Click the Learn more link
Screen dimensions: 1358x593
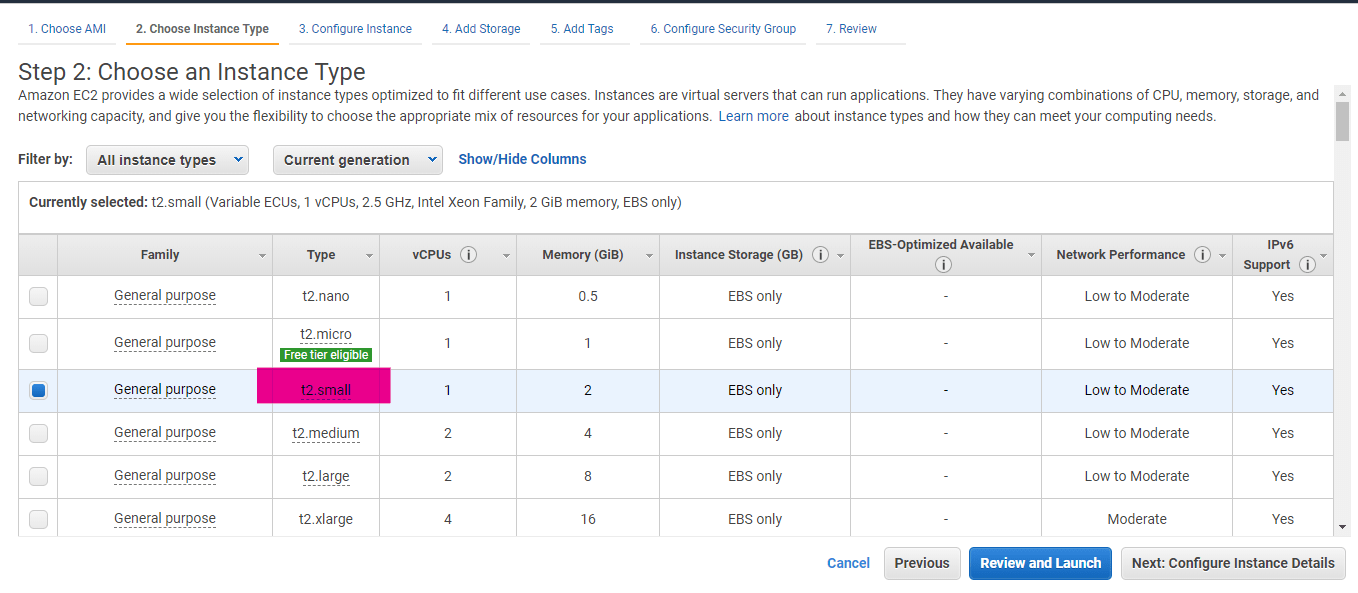(x=754, y=116)
